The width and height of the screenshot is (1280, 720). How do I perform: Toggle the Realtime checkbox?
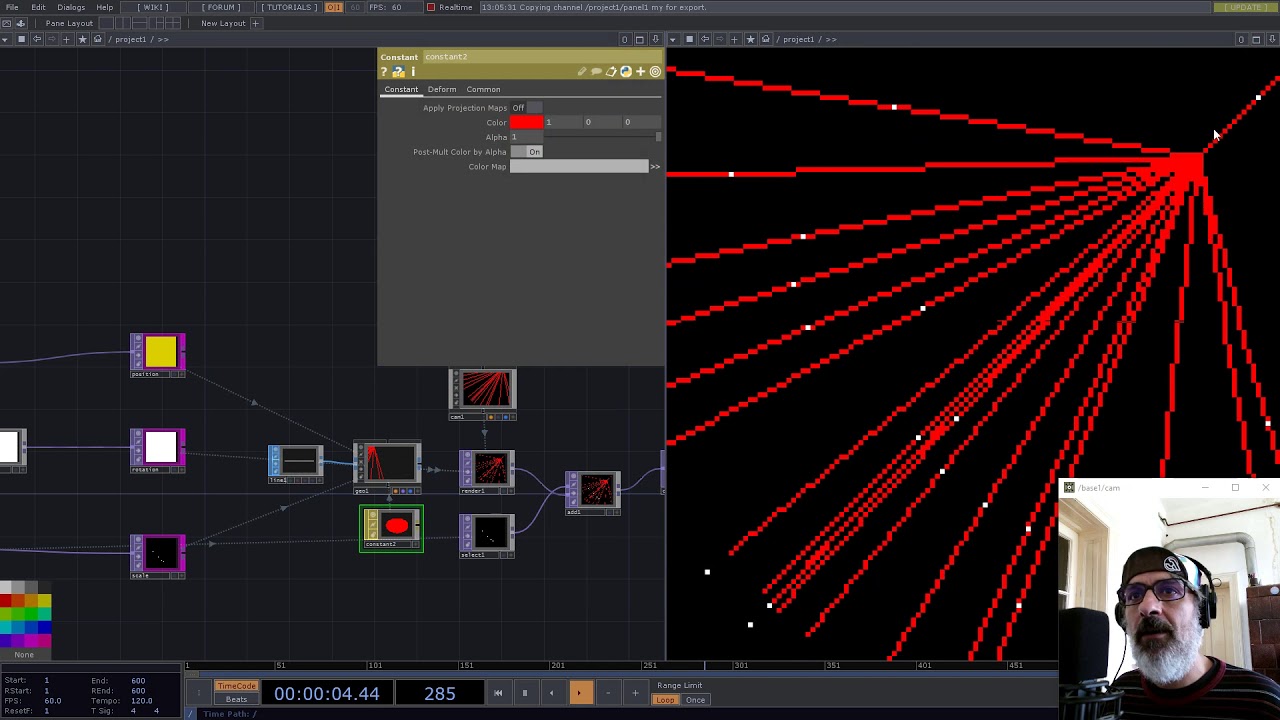pos(431,7)
